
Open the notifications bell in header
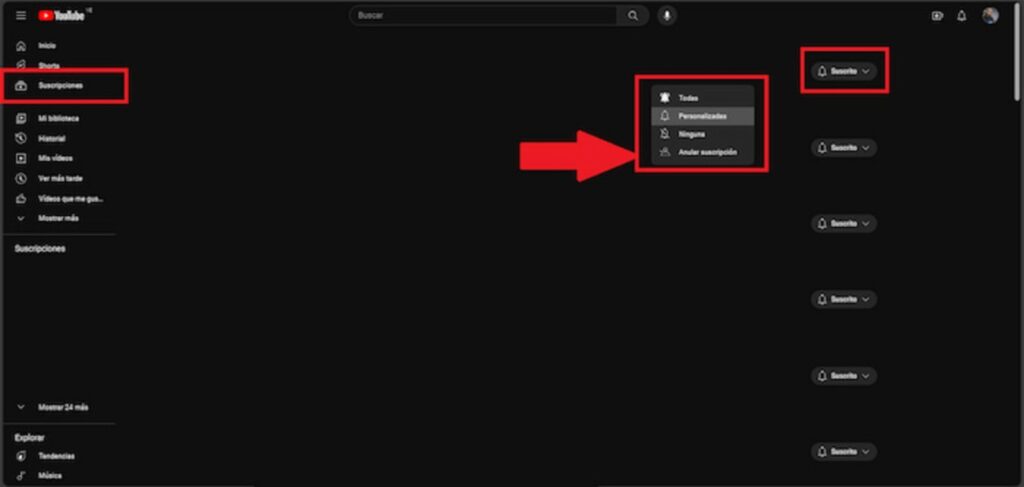coord(961,16)
